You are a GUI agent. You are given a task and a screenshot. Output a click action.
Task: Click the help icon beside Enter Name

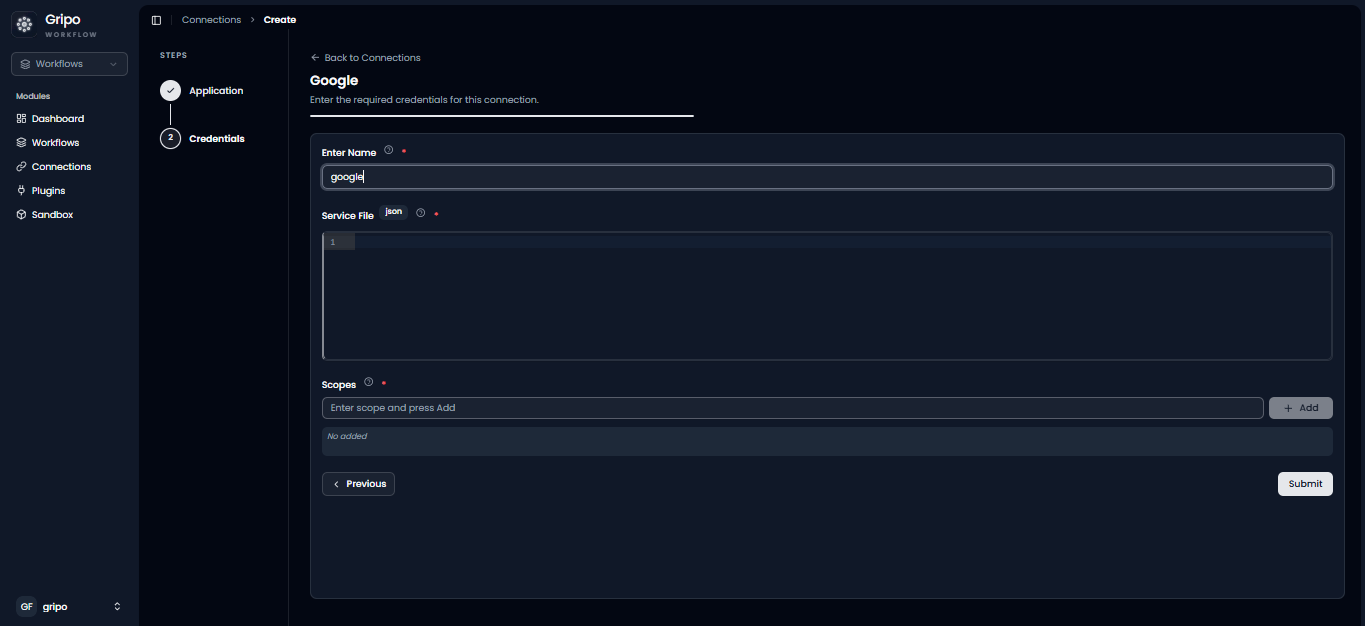pyautogui.click(x=389, y=151)
